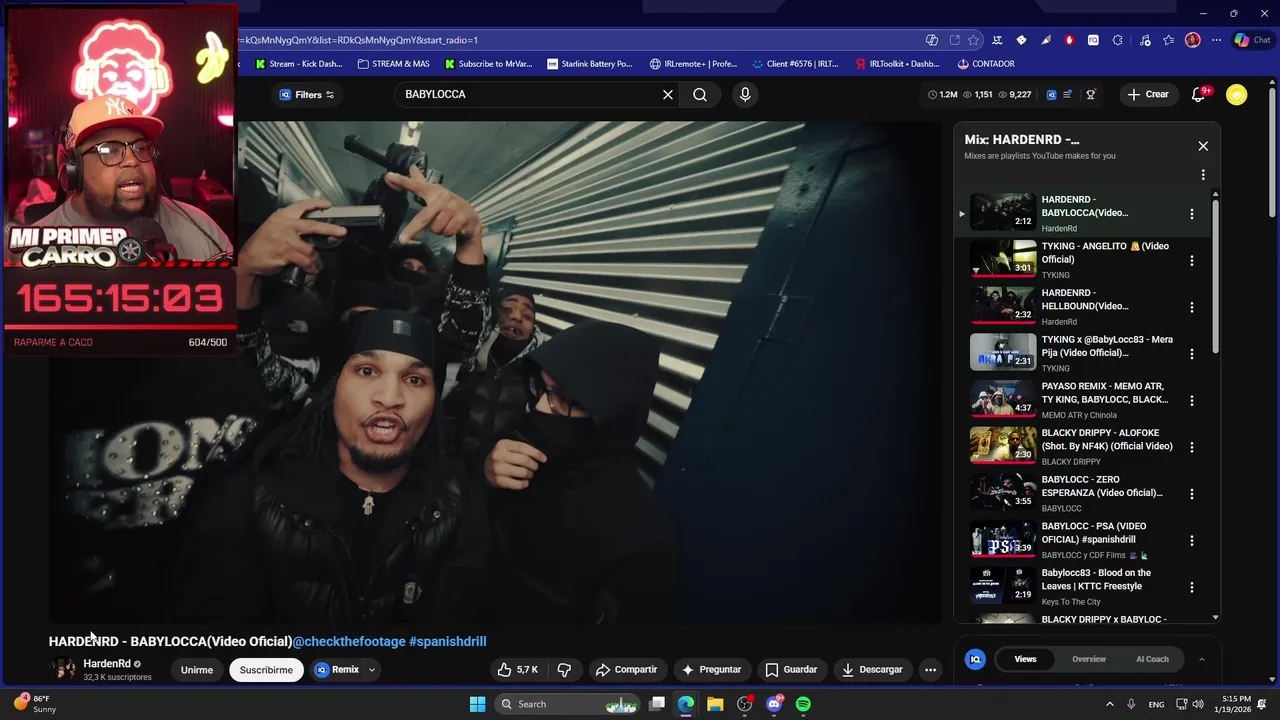
Task: Open options for BLACKY DRIPPY - ALOFOKE item
Action: (1191, 447)
